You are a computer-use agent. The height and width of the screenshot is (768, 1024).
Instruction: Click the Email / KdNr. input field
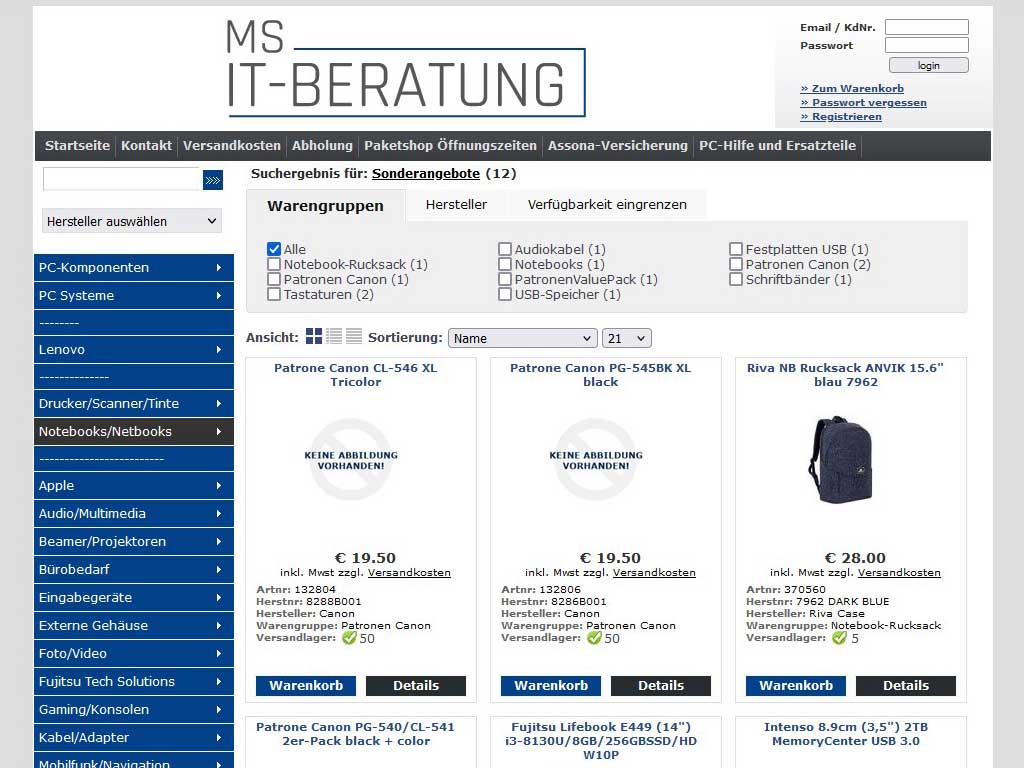927,27
